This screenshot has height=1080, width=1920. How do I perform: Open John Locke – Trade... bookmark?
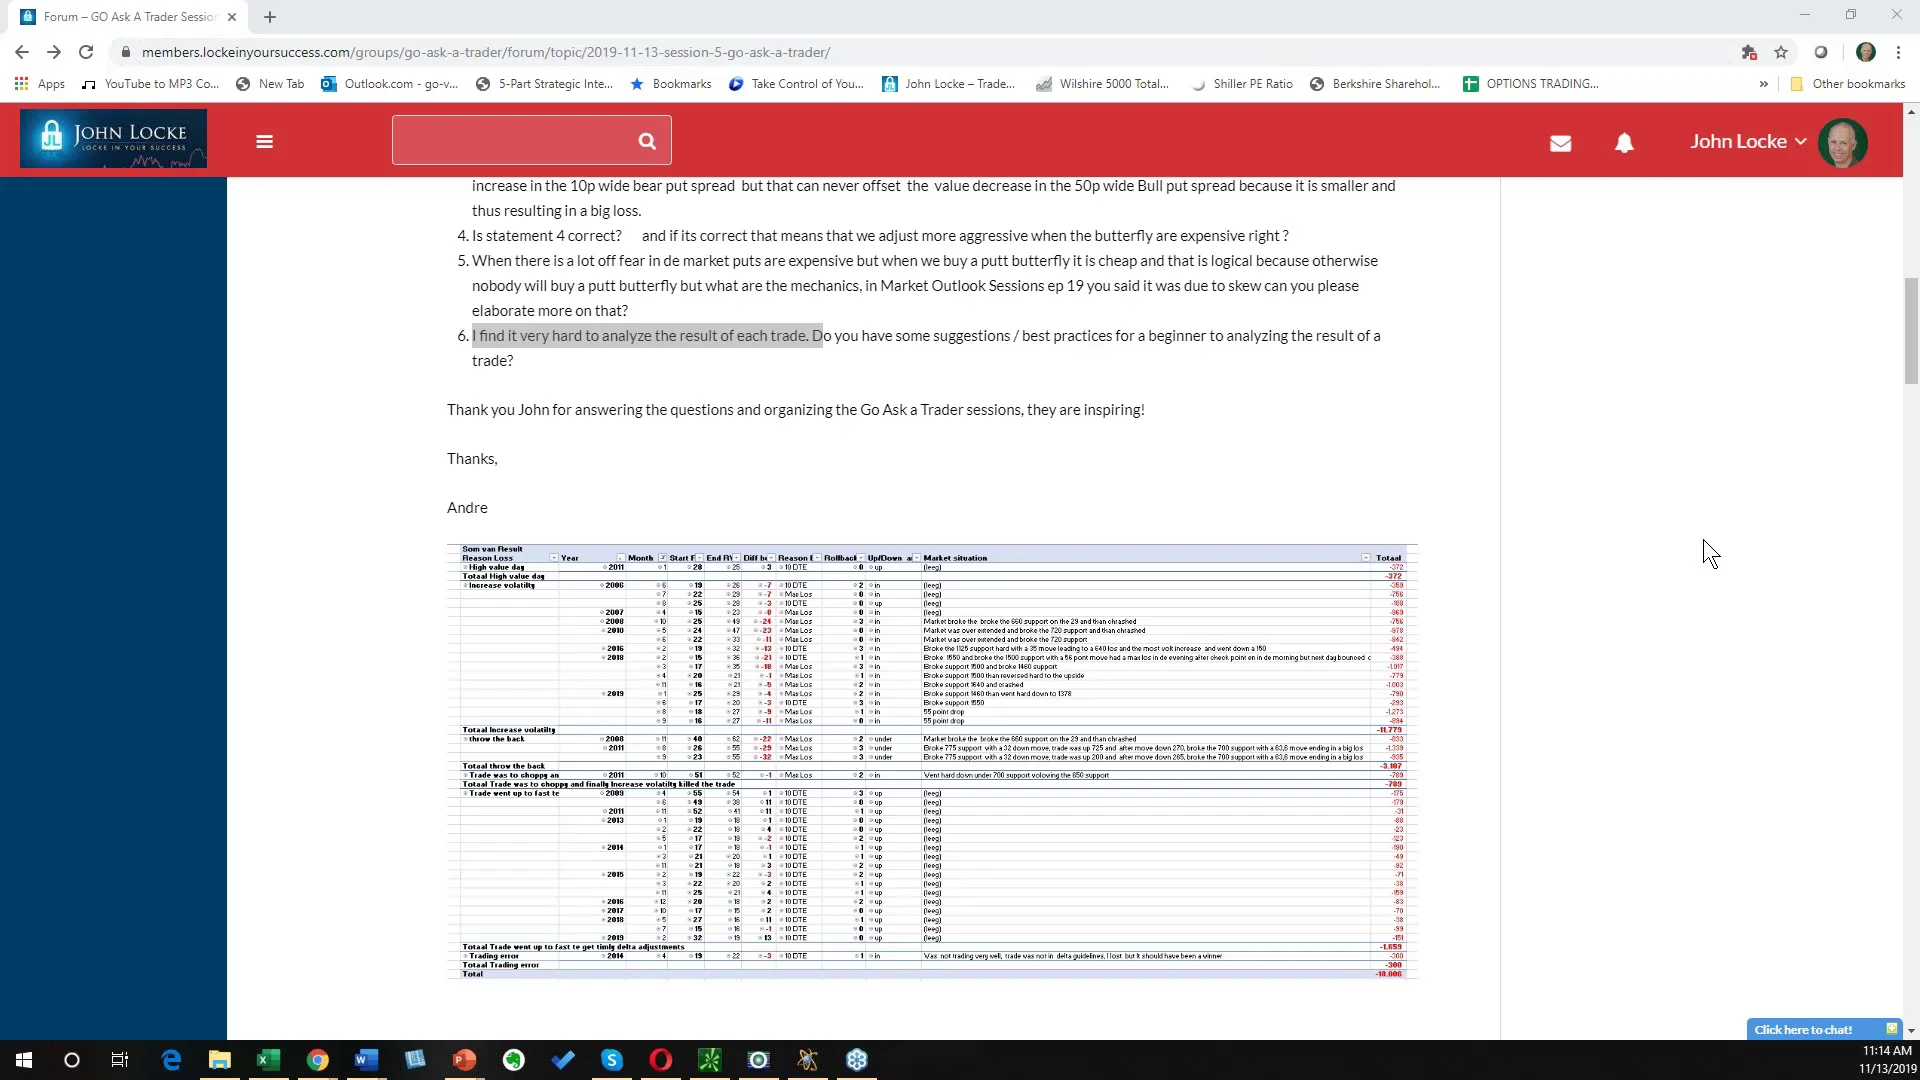click(x=949, y=84)
